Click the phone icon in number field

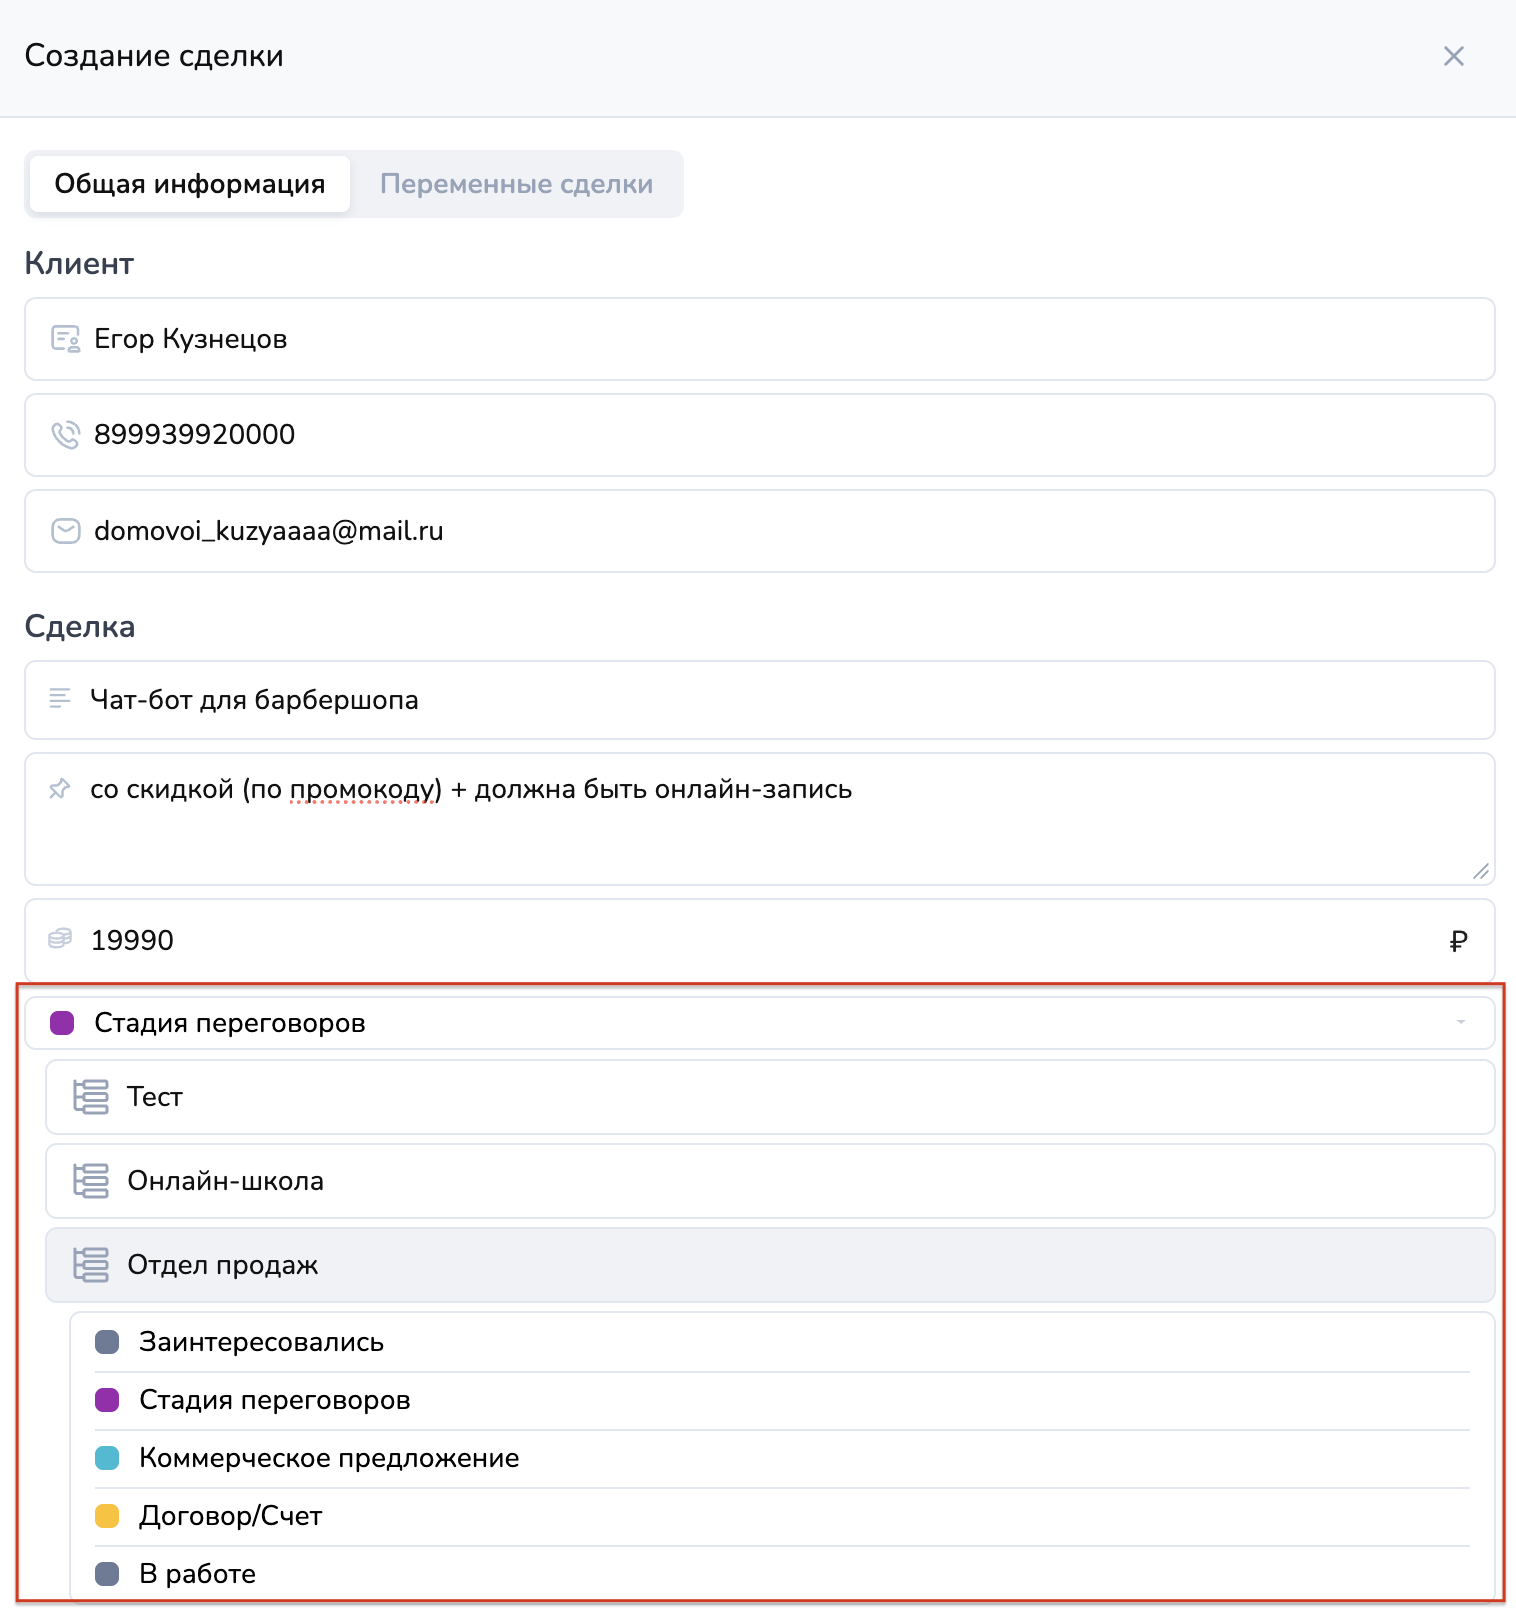66,435
